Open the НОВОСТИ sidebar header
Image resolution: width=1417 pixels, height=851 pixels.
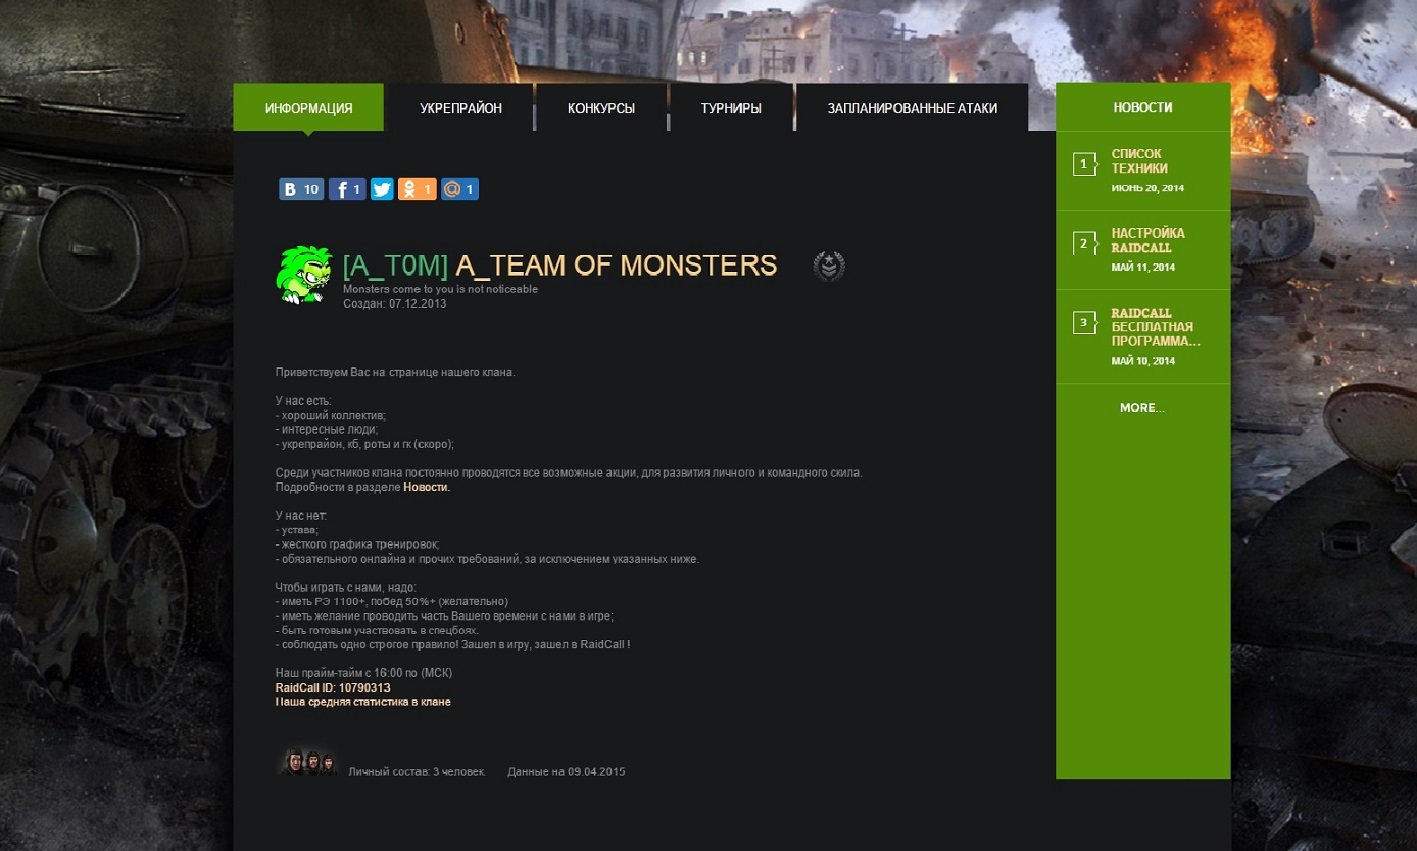1143,107
